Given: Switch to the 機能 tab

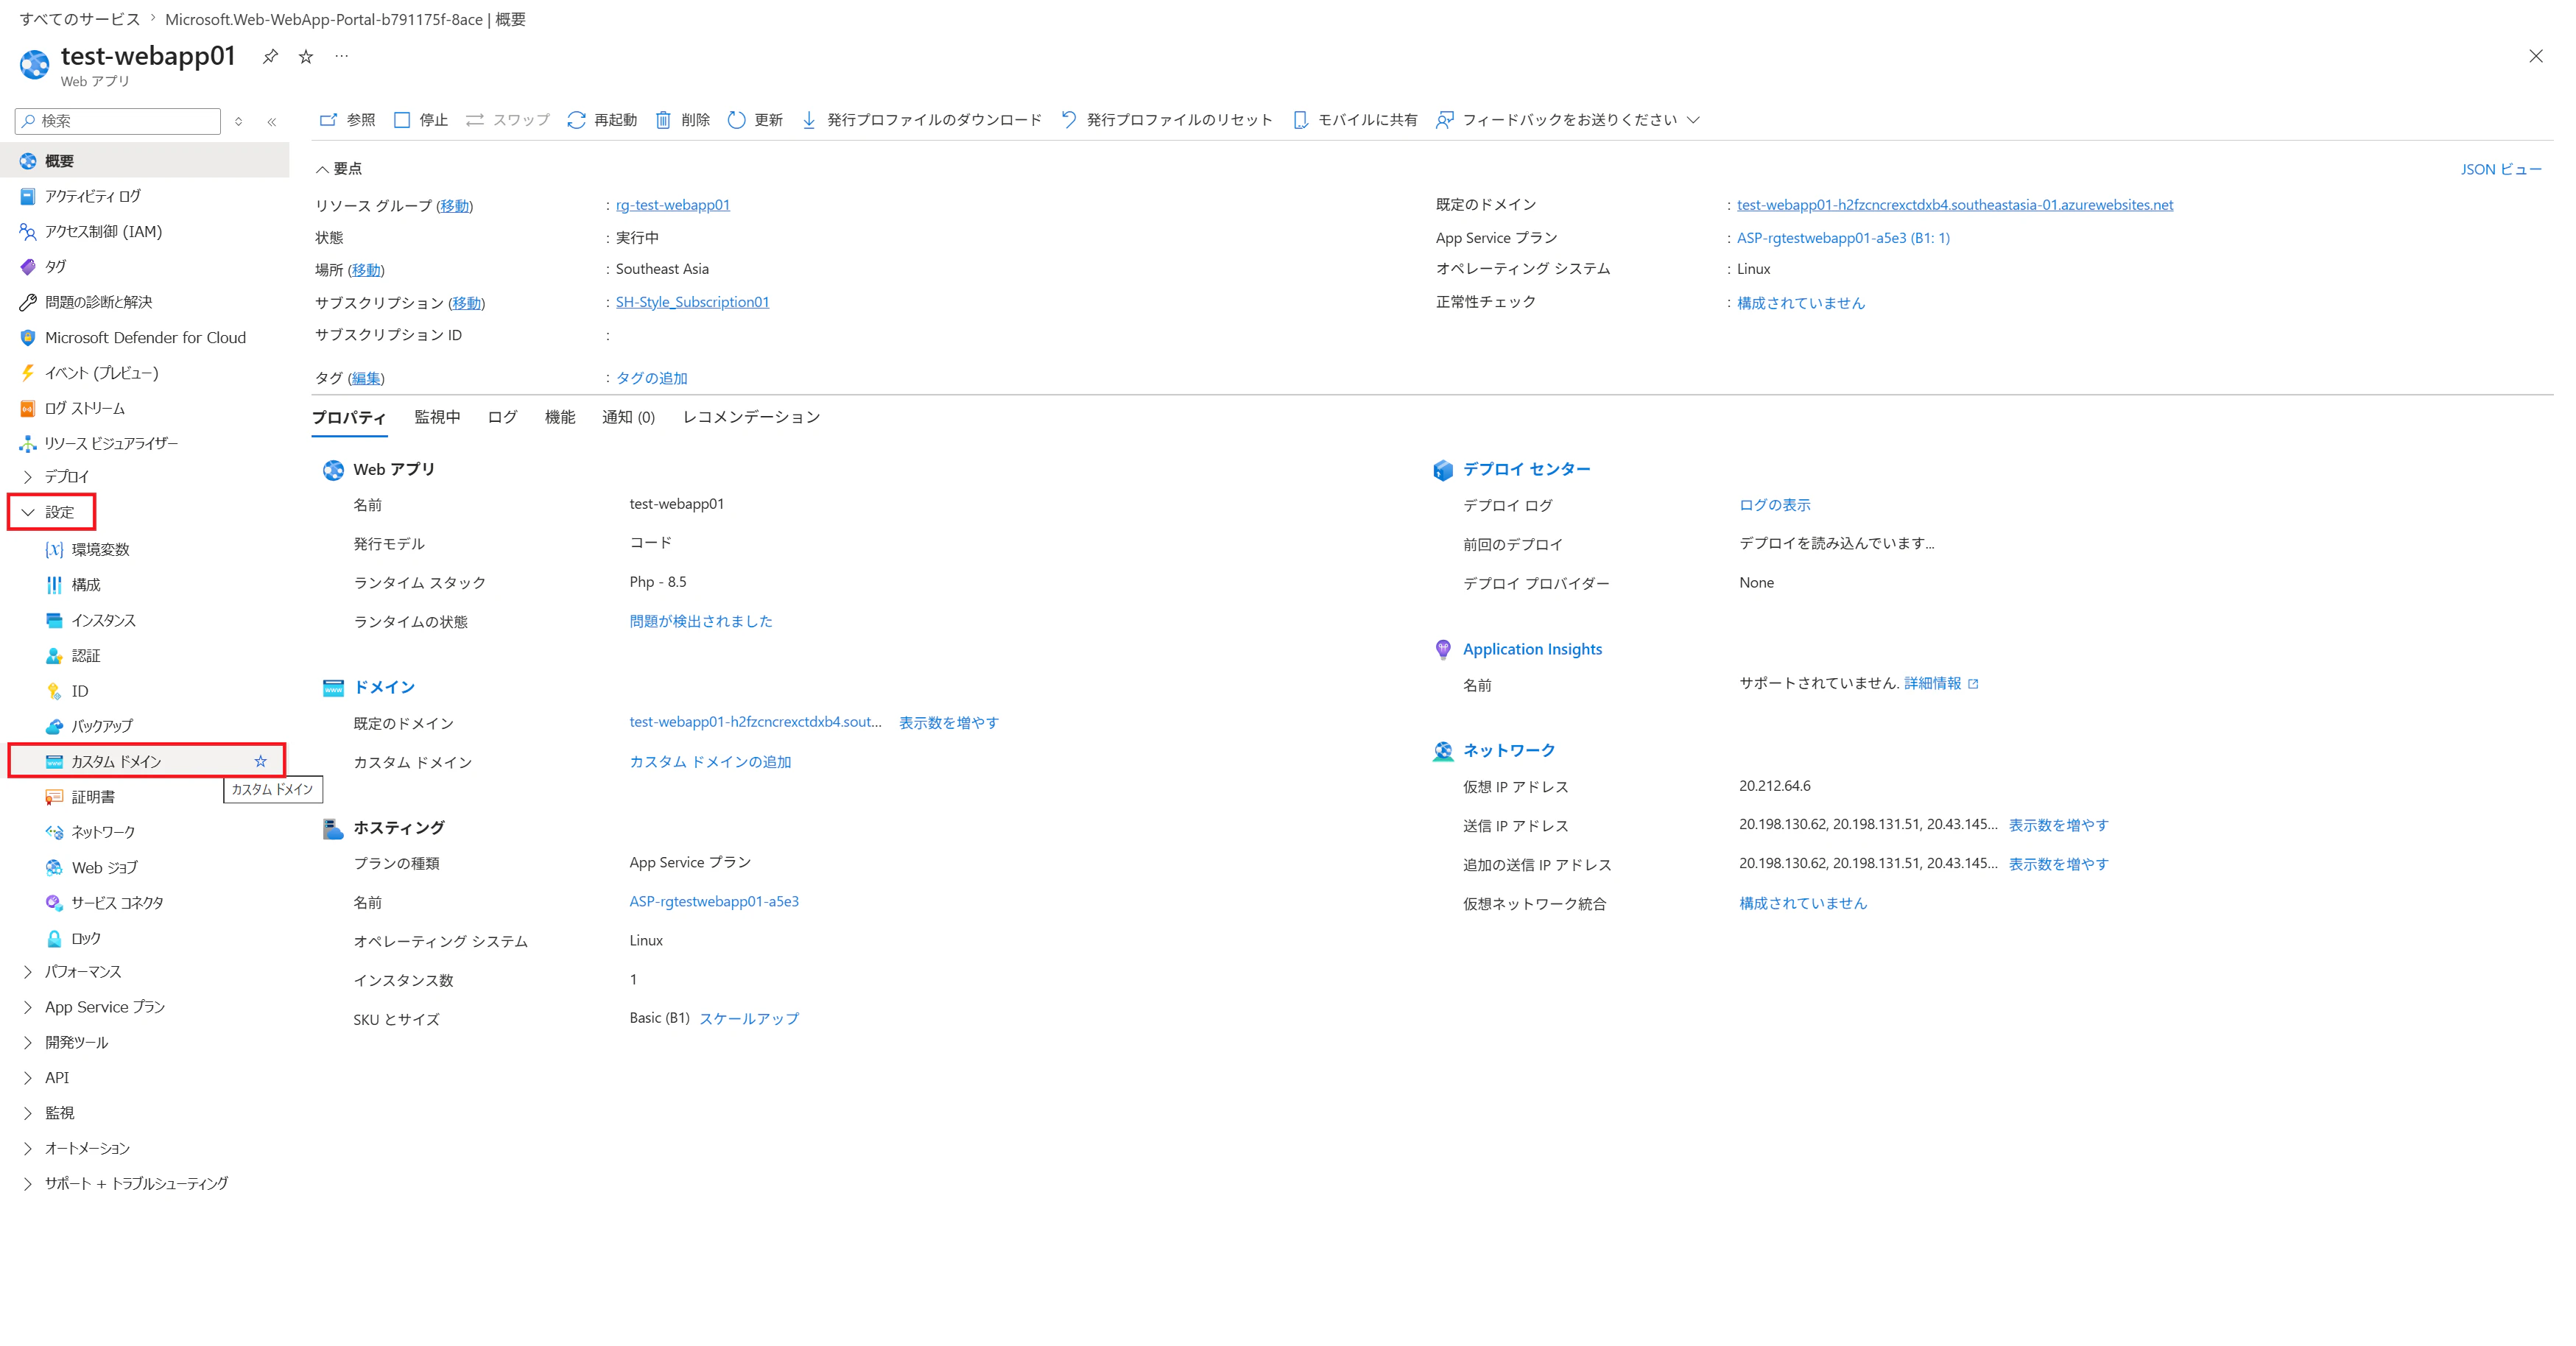Looking at the screenshot, I should coord(560,417).
